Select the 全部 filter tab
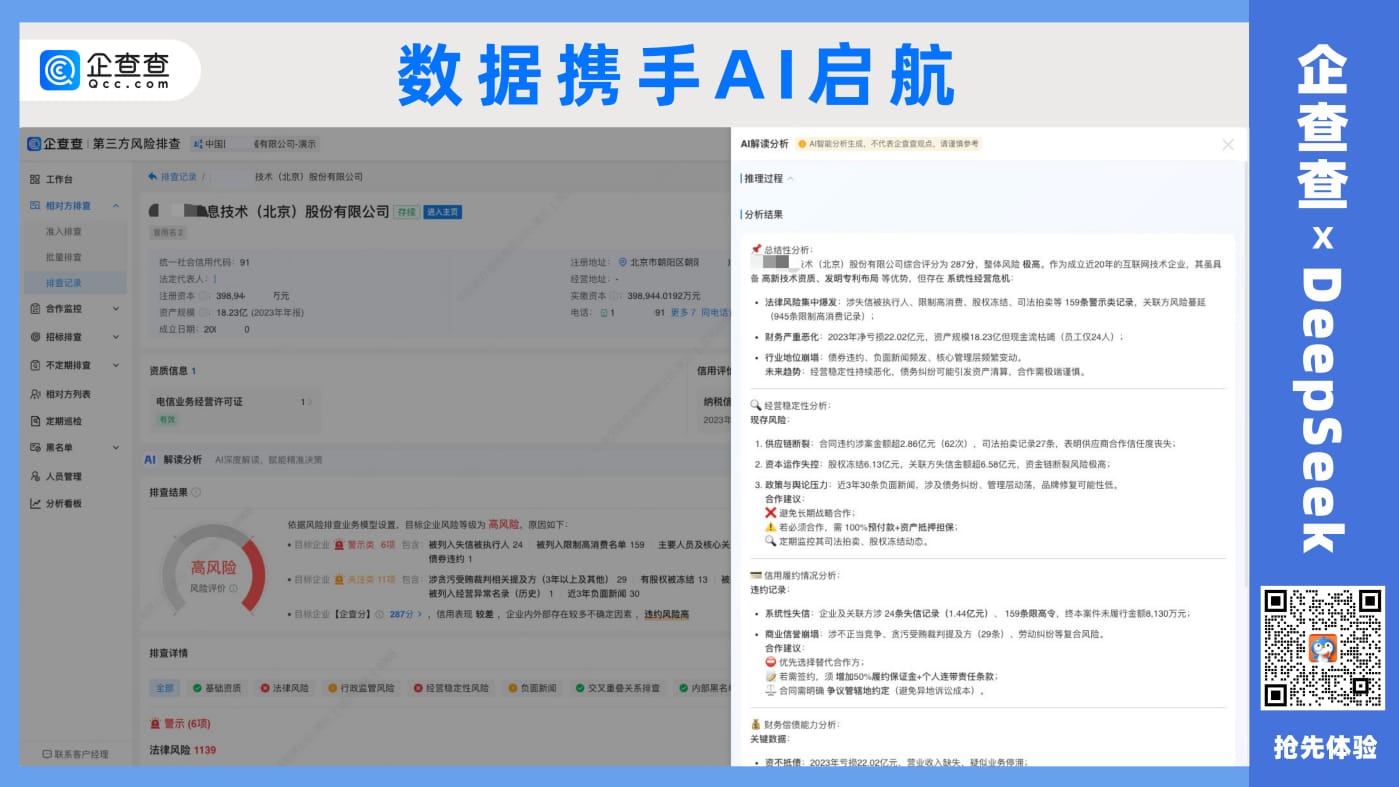Viewport: 1399px width, 787px height. pyautogui.click(x=164, y=688)
